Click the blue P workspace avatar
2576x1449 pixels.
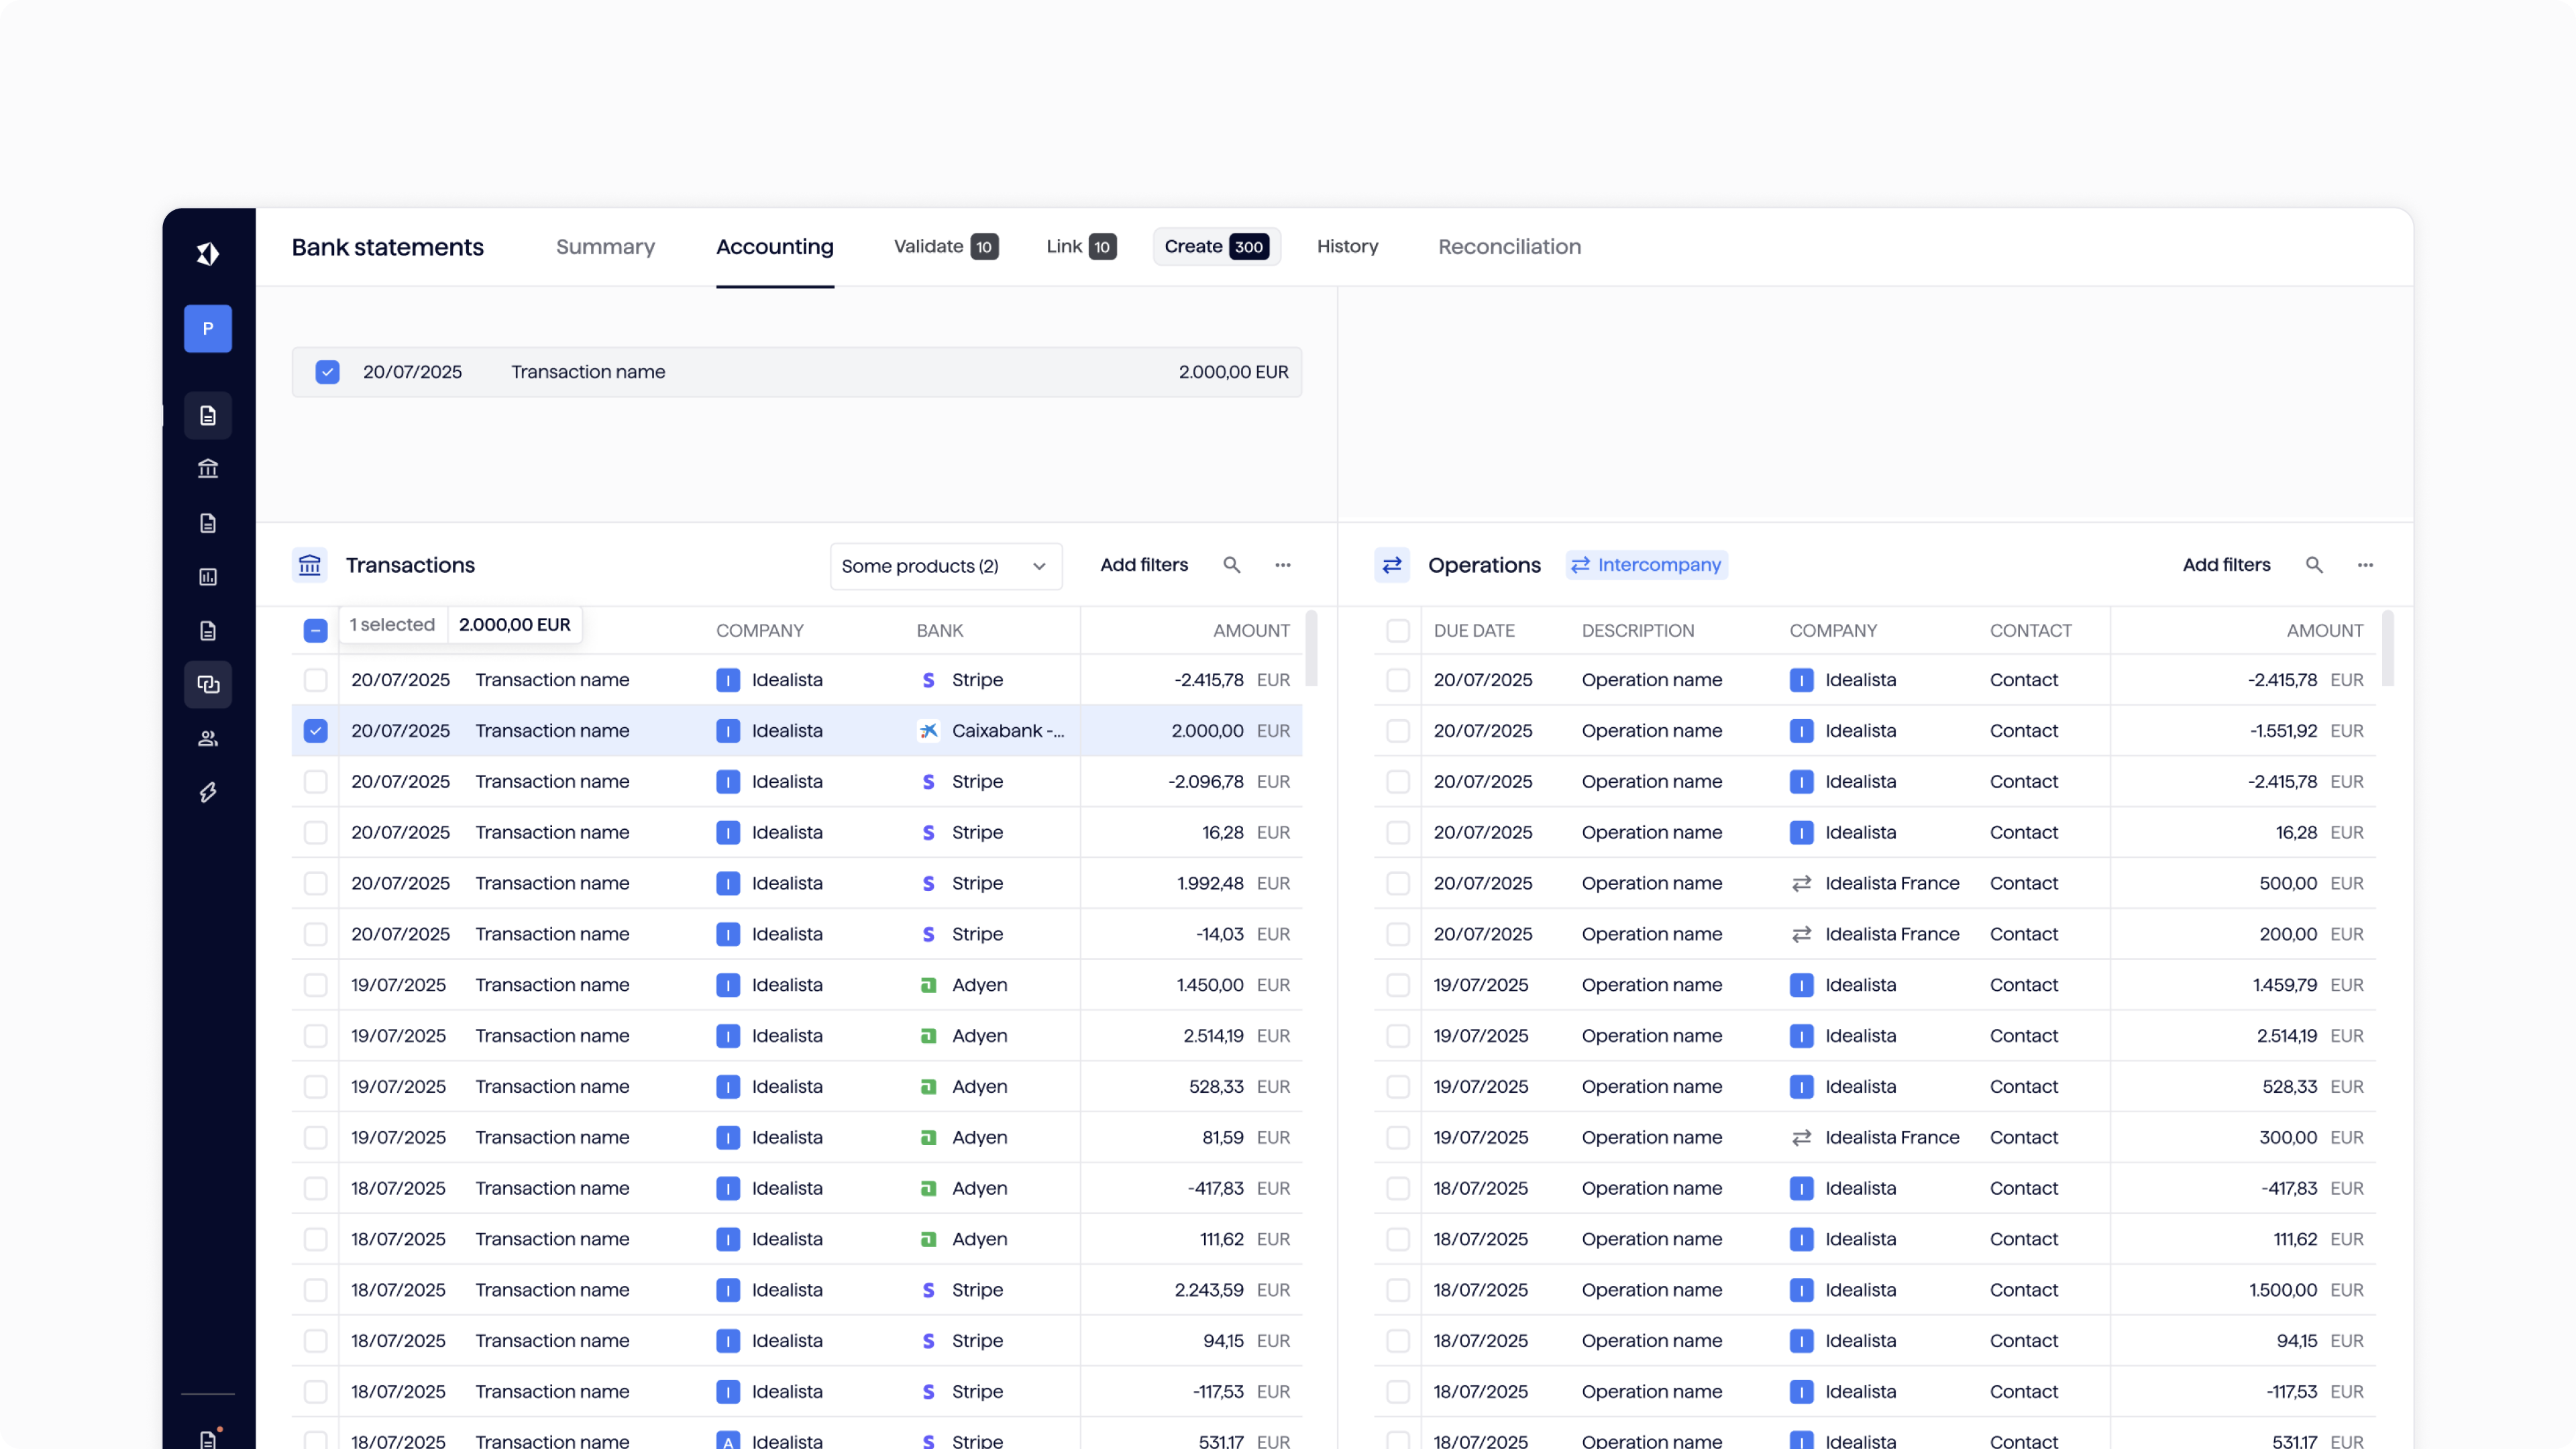(208, 328)
